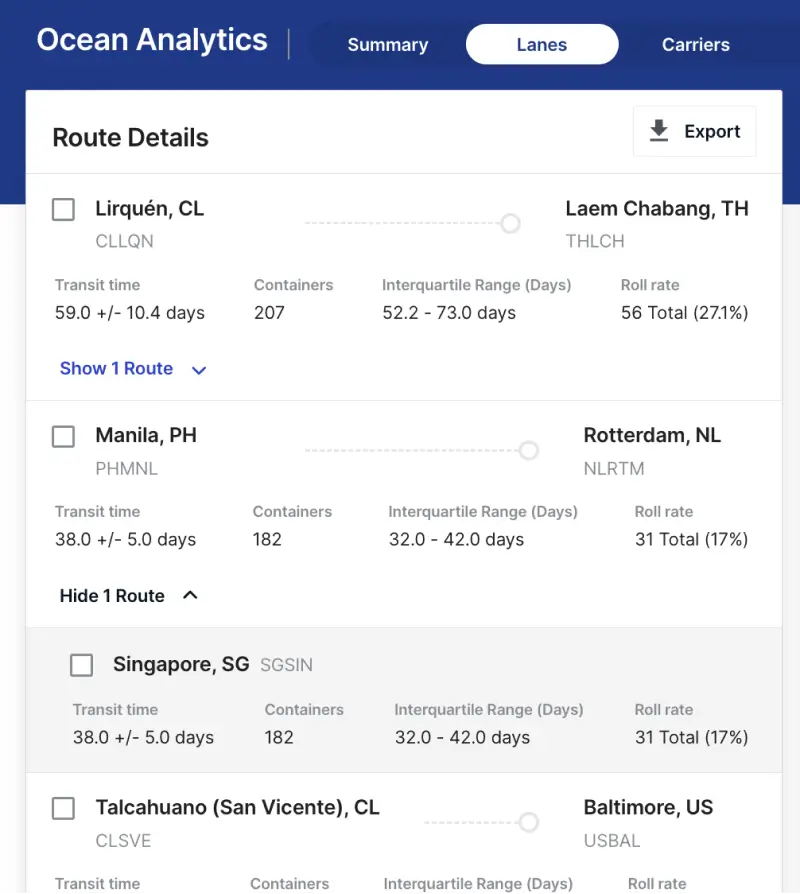800x894 pixels.
Task: Click the Ocean Analytics title
Action: click(152, 40)
